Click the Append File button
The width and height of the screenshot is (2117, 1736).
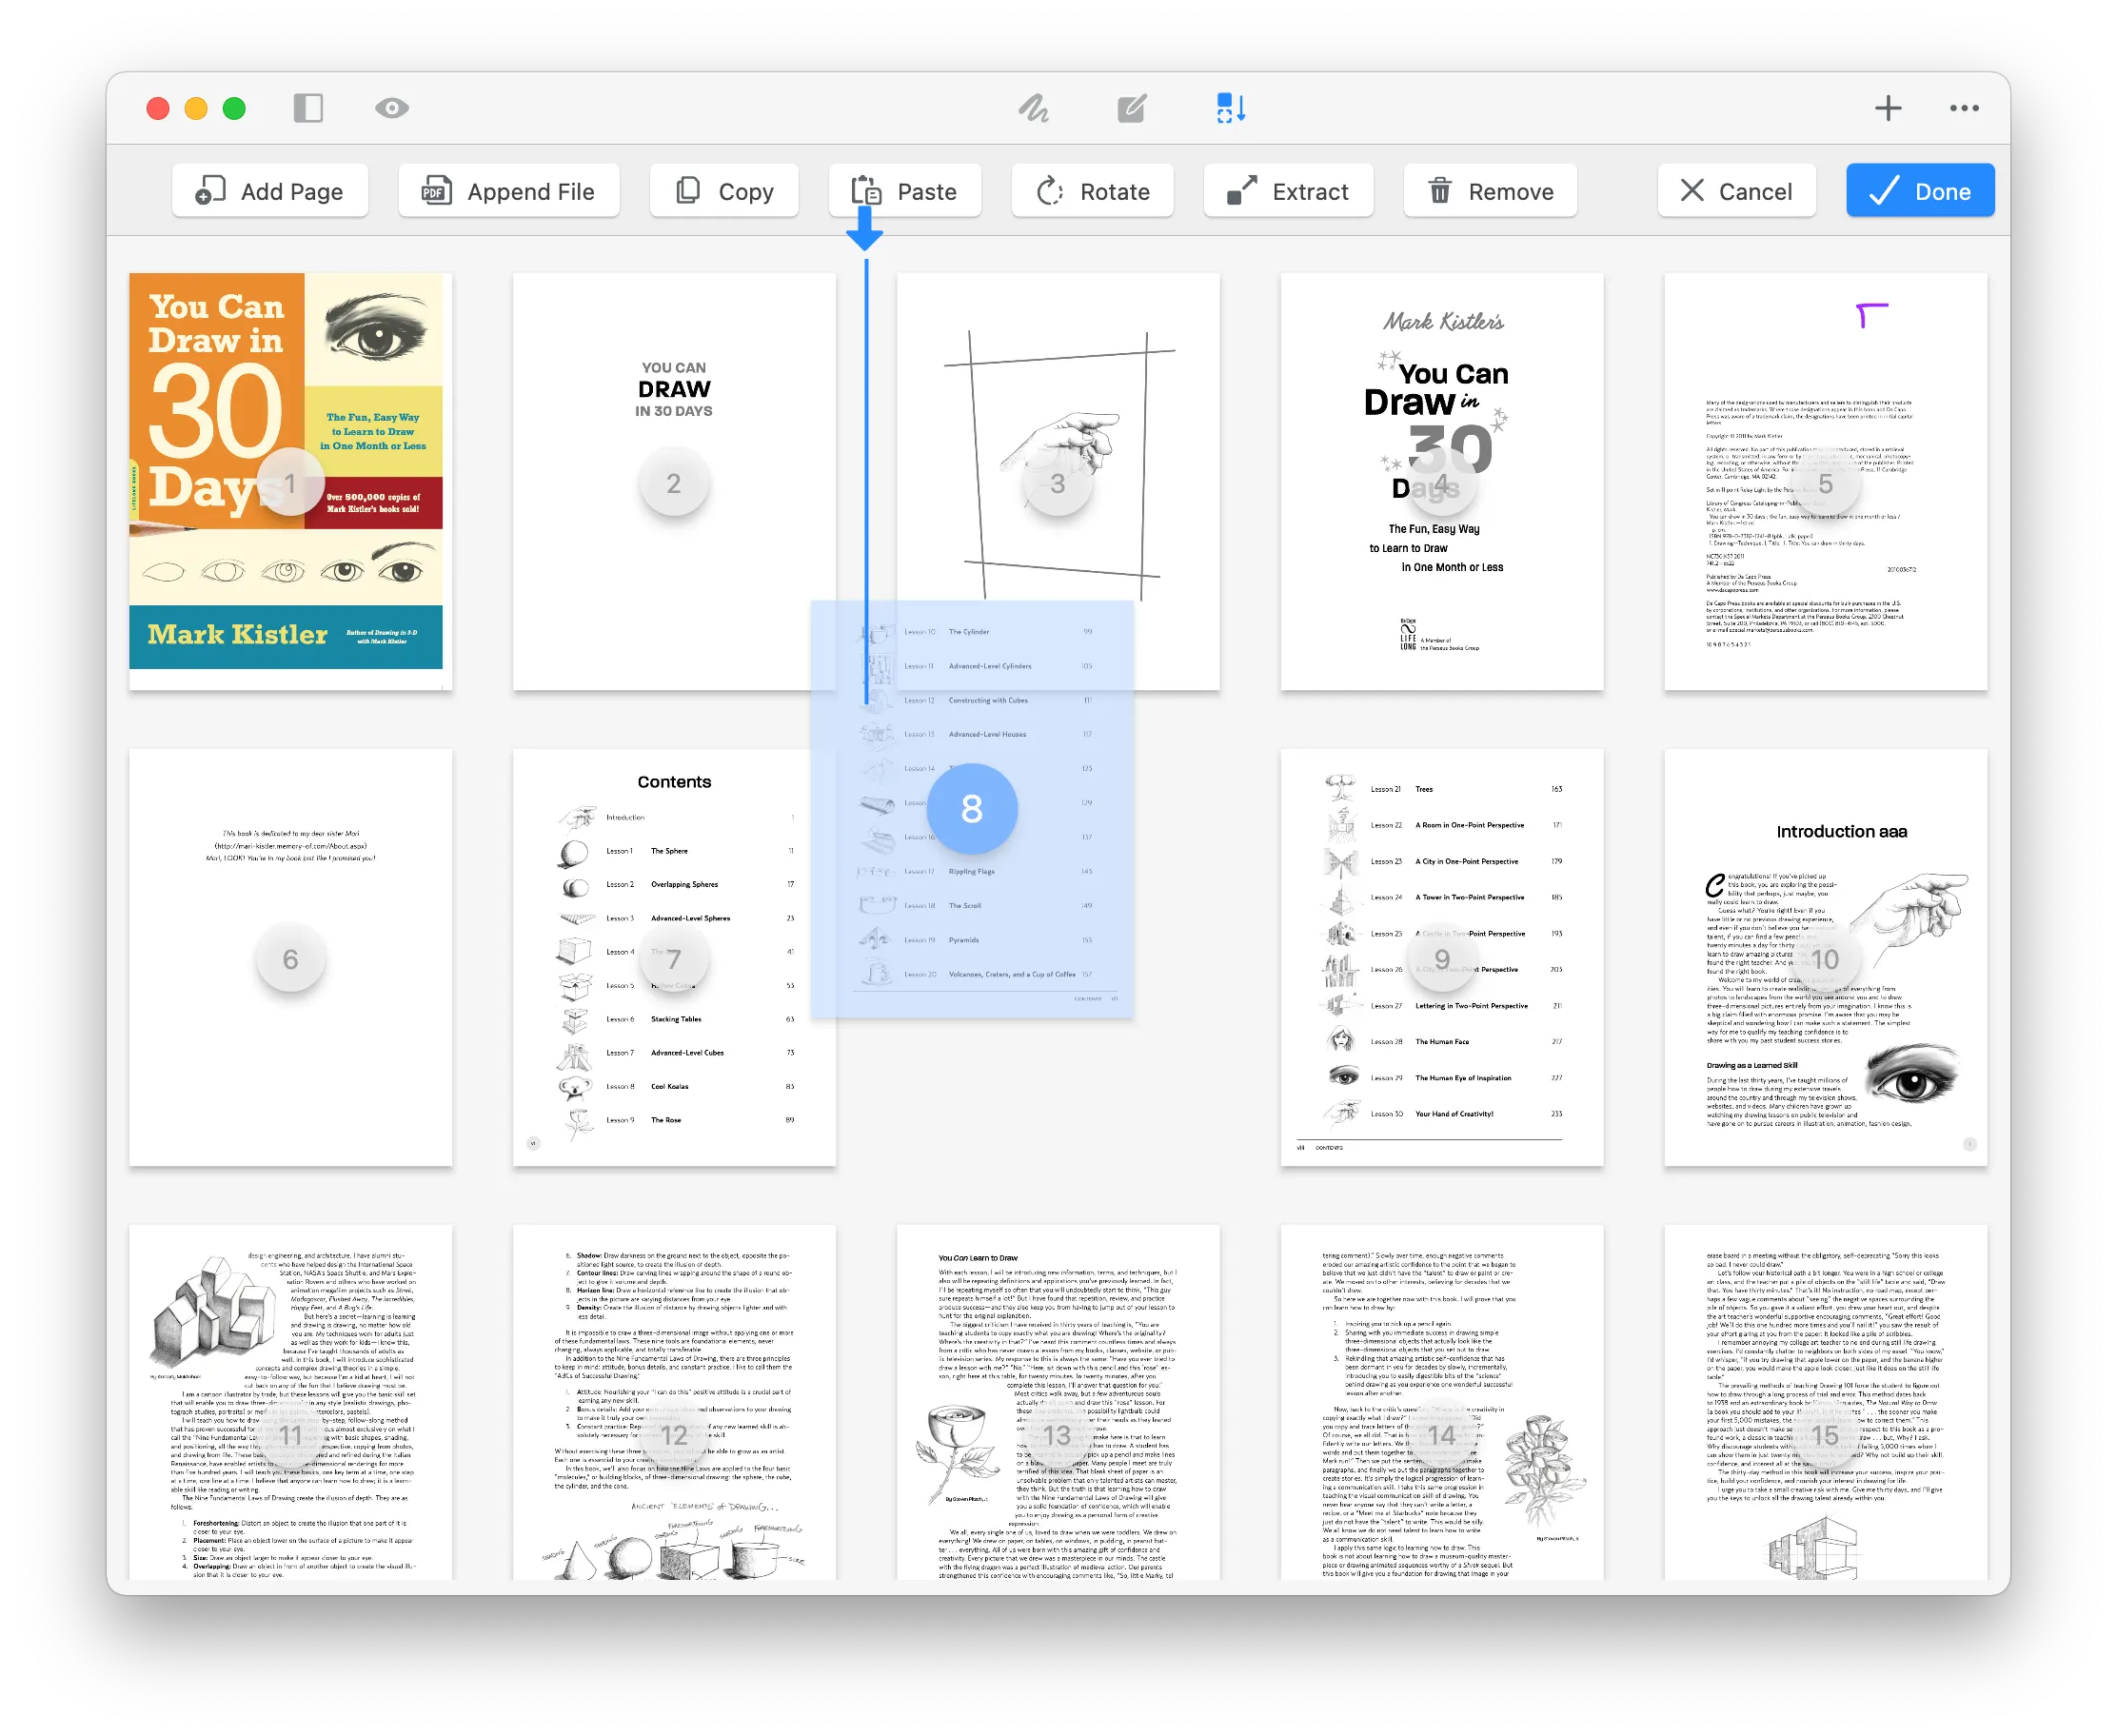[x=509, y=191]
